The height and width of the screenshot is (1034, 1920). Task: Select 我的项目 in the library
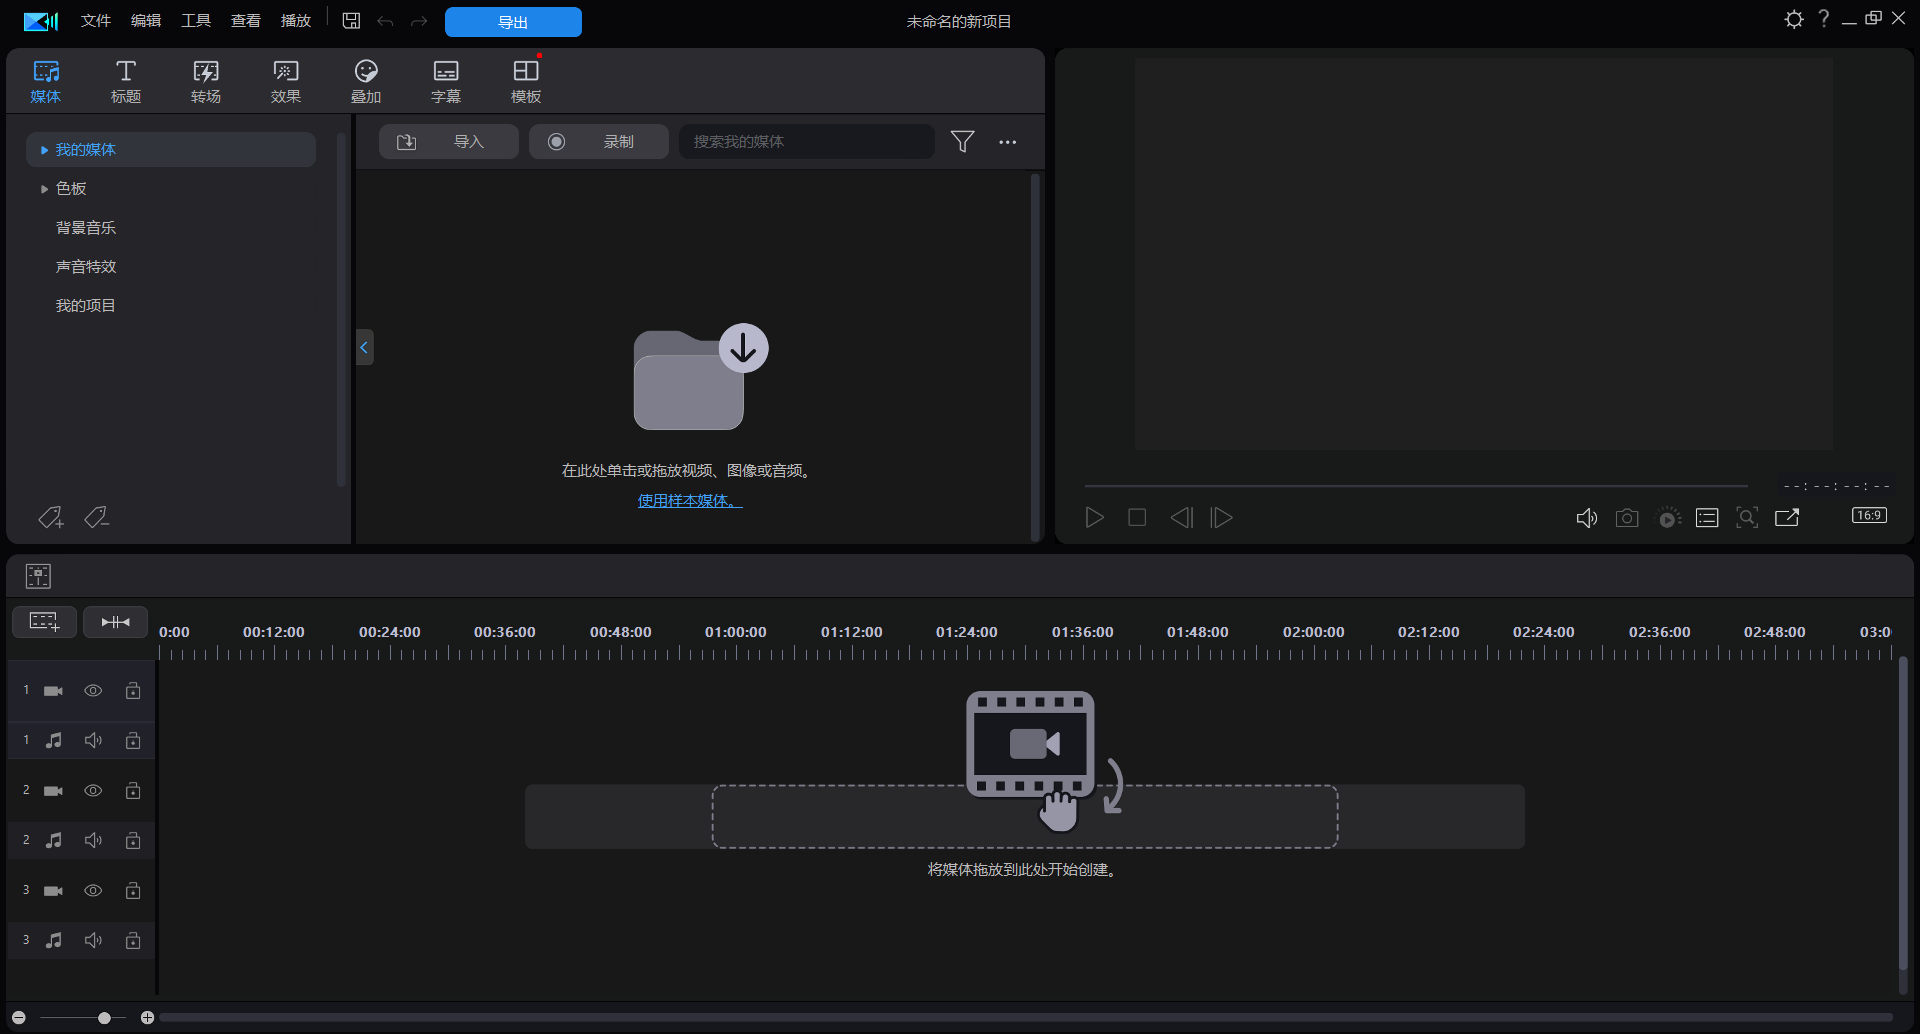(x=86, y=306)
